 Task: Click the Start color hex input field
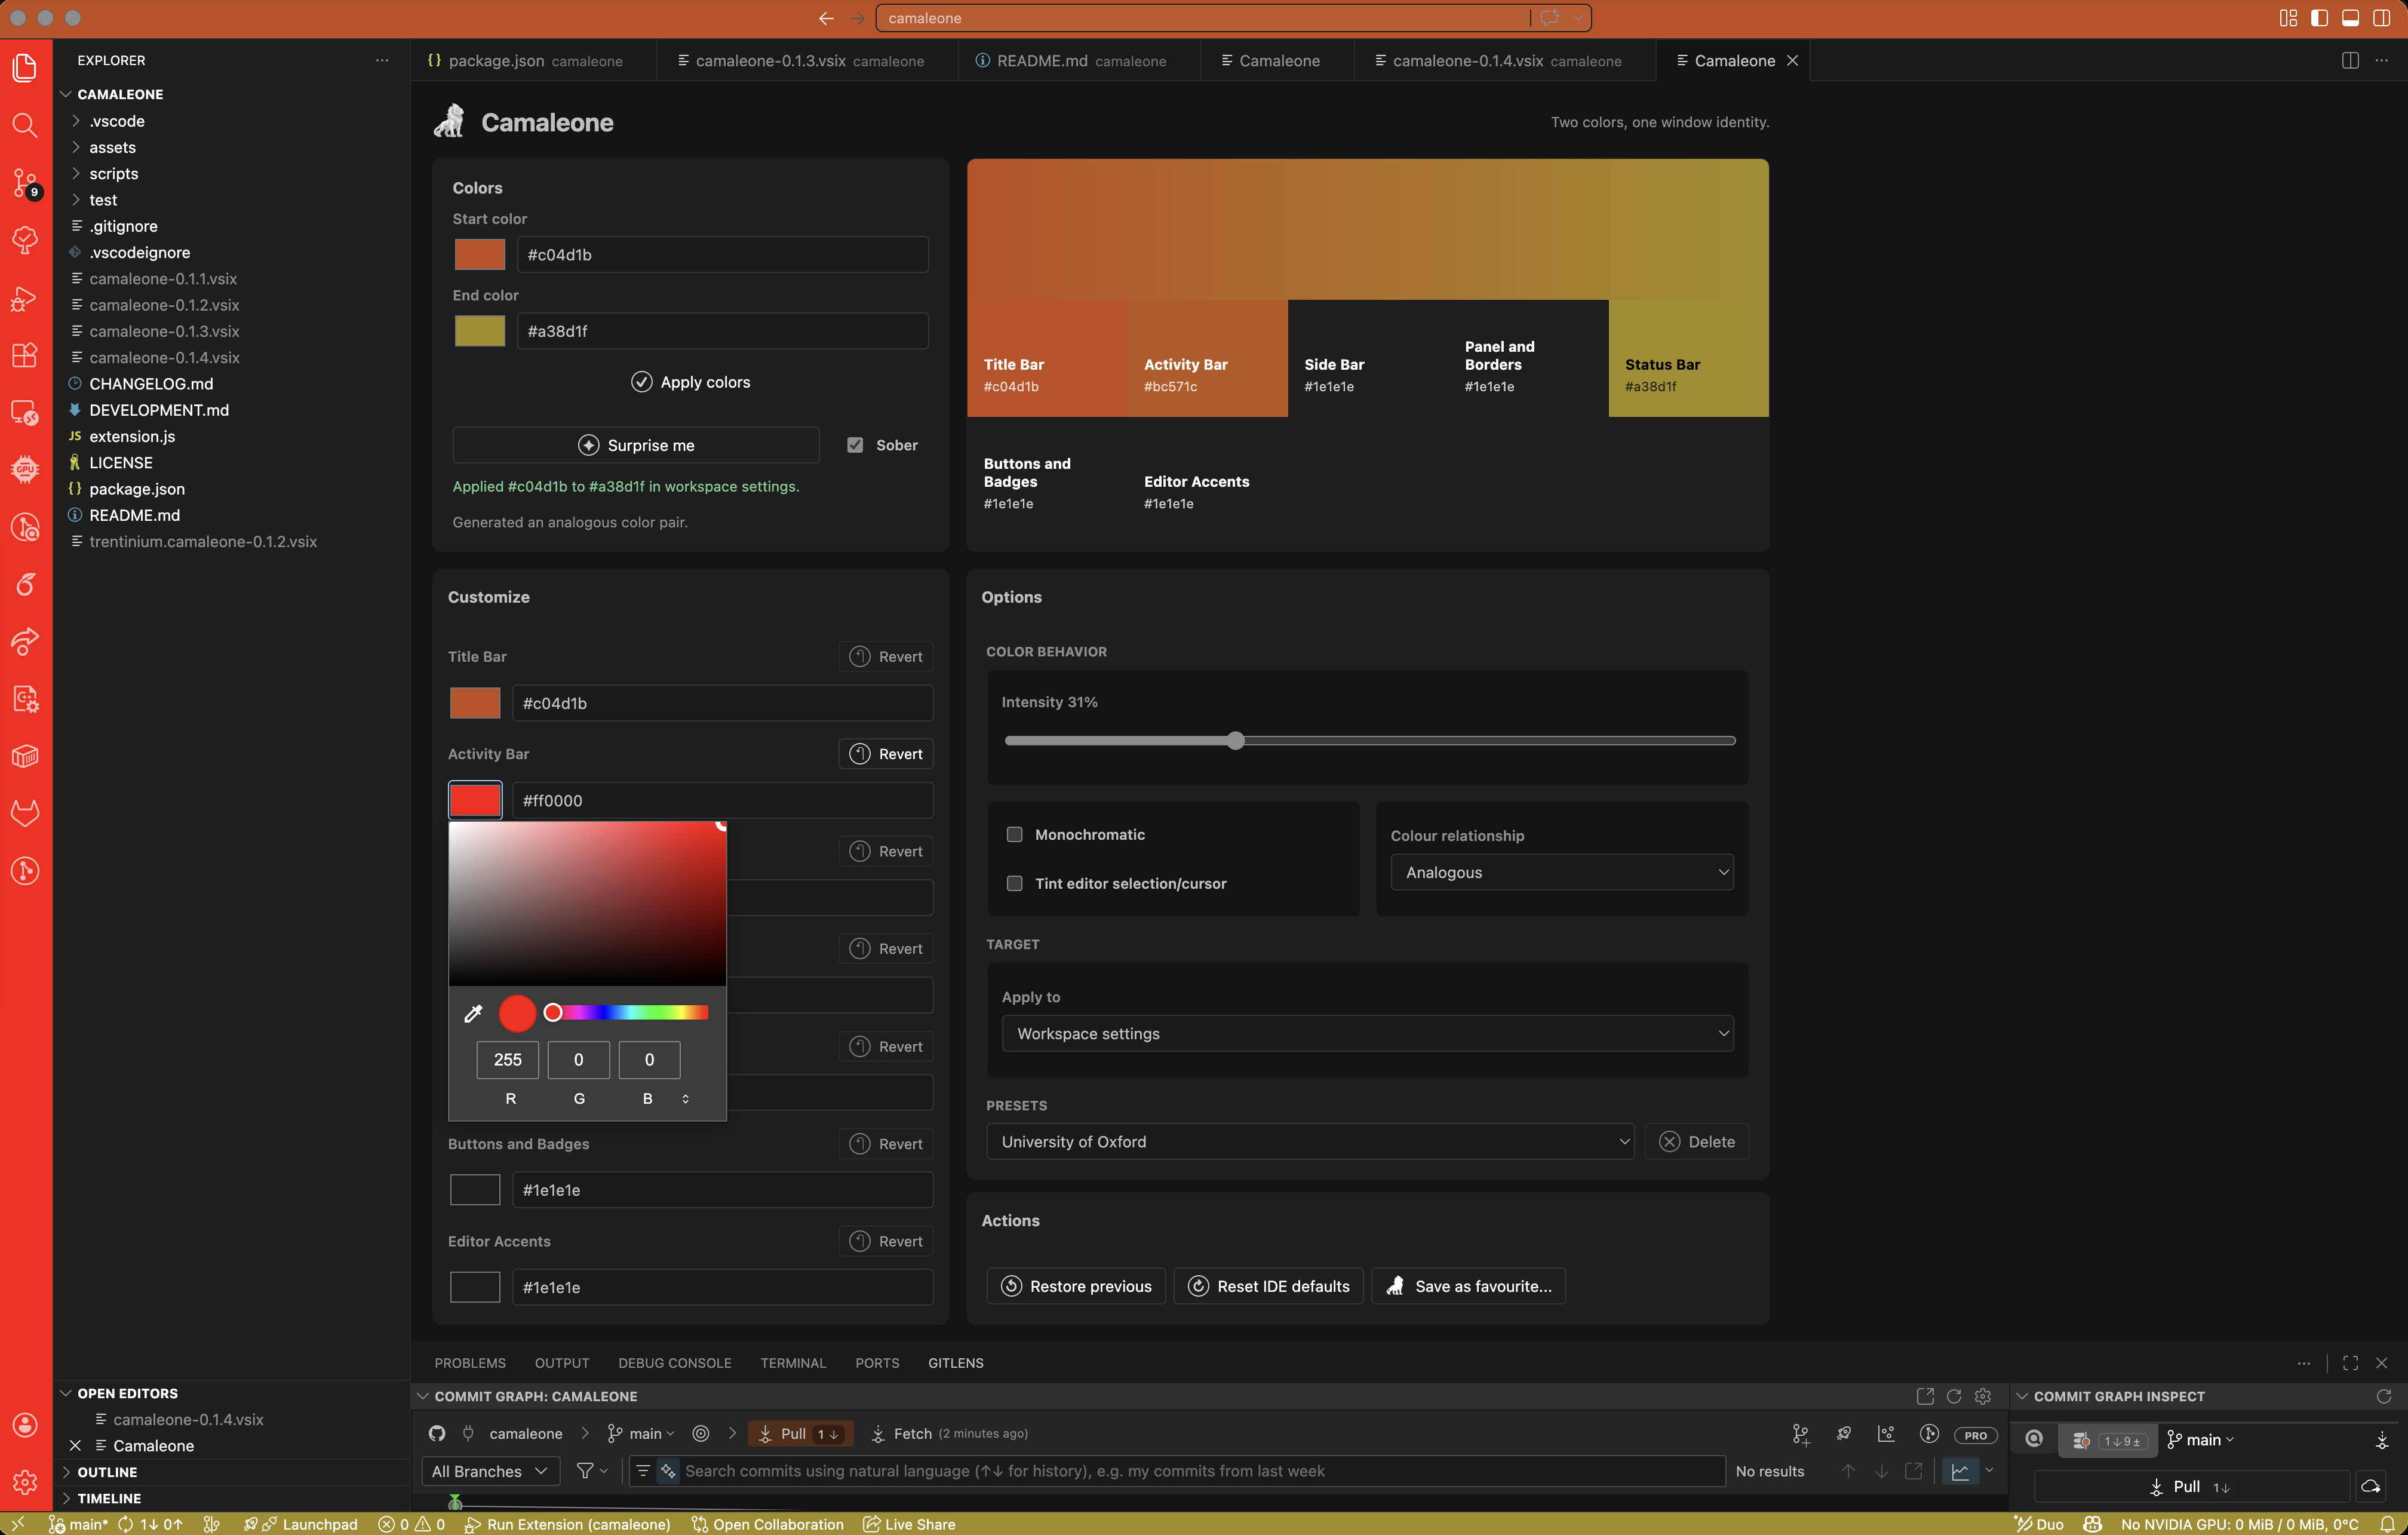[x=722, y=254]
